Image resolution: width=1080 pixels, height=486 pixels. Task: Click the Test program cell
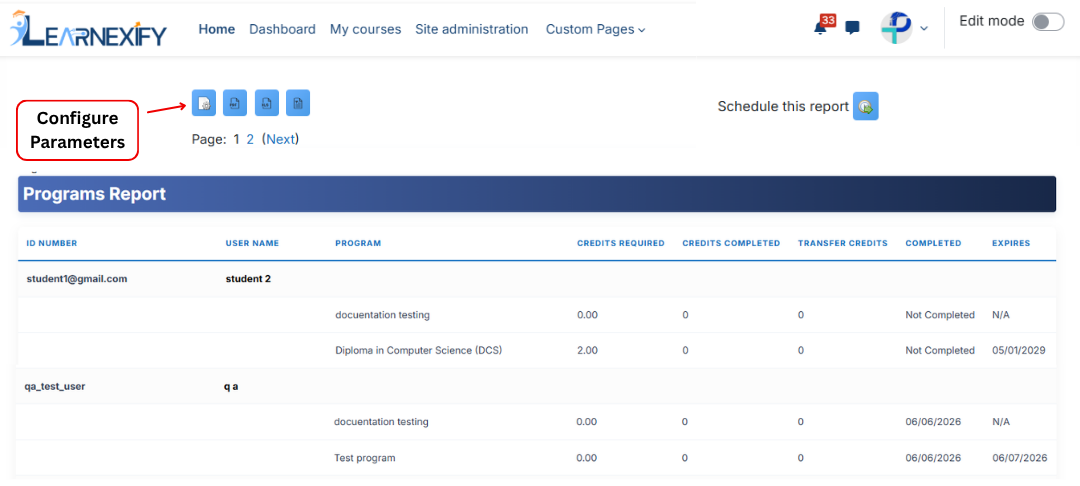click(365, 458)
